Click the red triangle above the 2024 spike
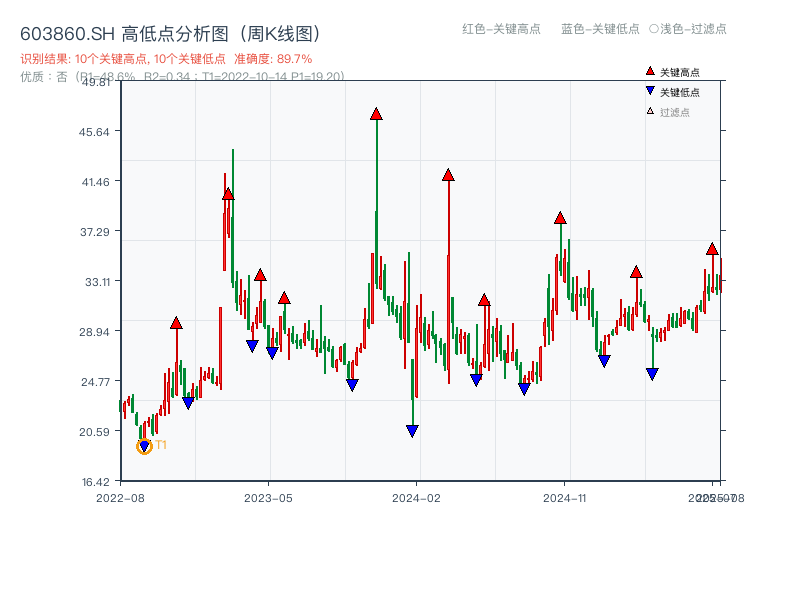 [447, 174]
